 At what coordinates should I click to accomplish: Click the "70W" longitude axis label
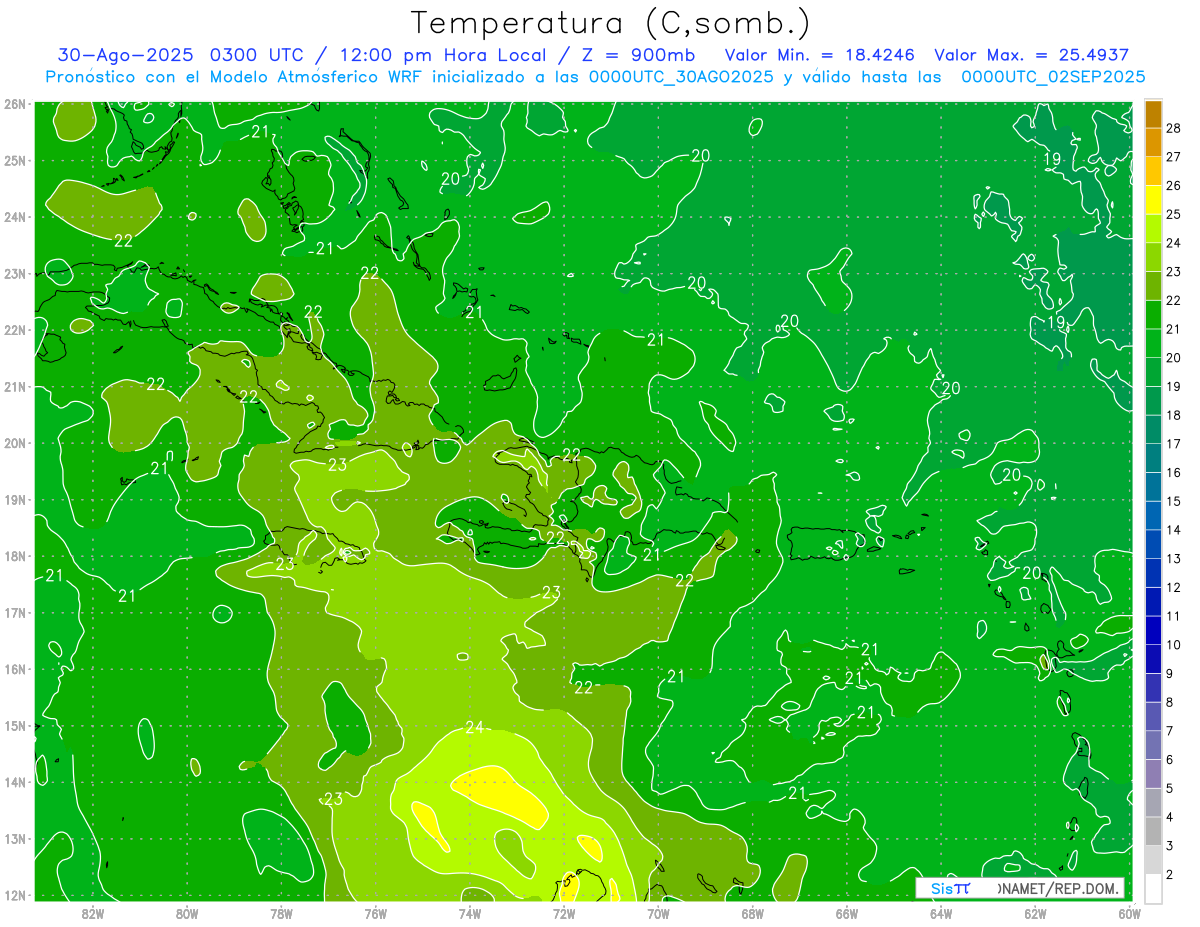[x=658, y=912]
